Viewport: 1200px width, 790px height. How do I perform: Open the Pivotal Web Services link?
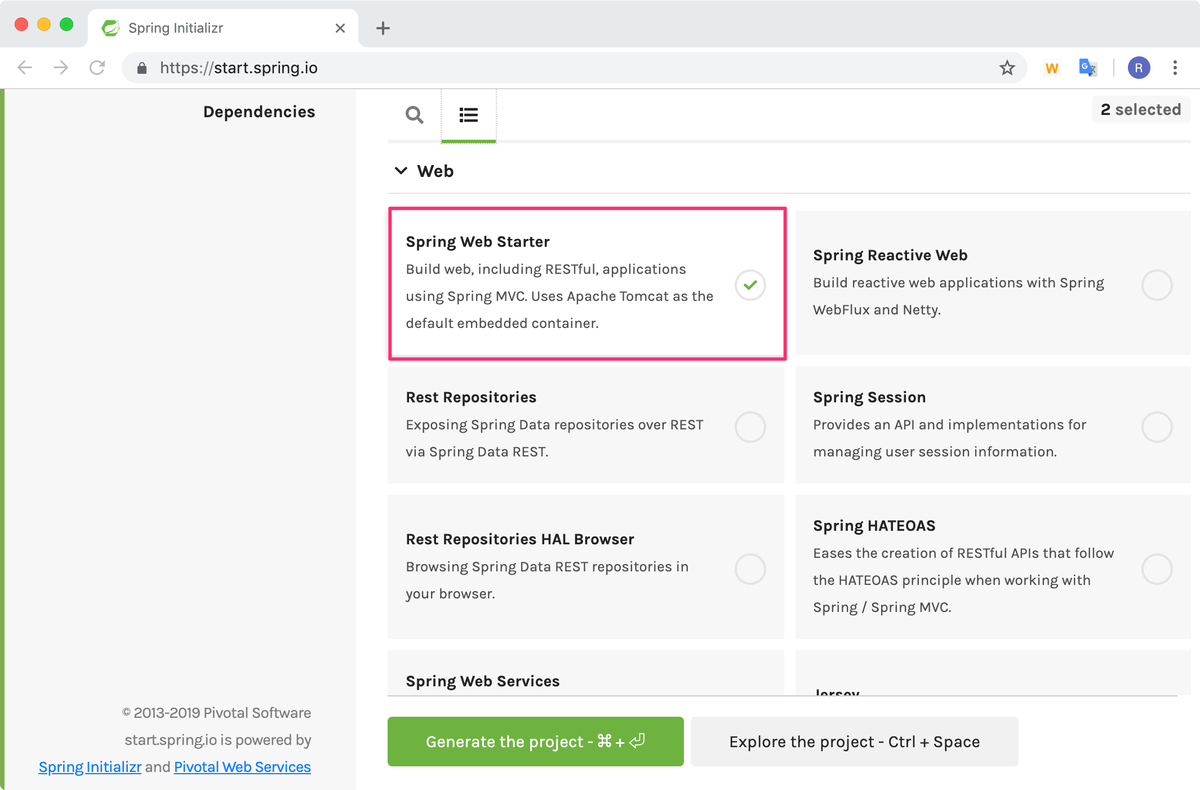click(242, 767)
